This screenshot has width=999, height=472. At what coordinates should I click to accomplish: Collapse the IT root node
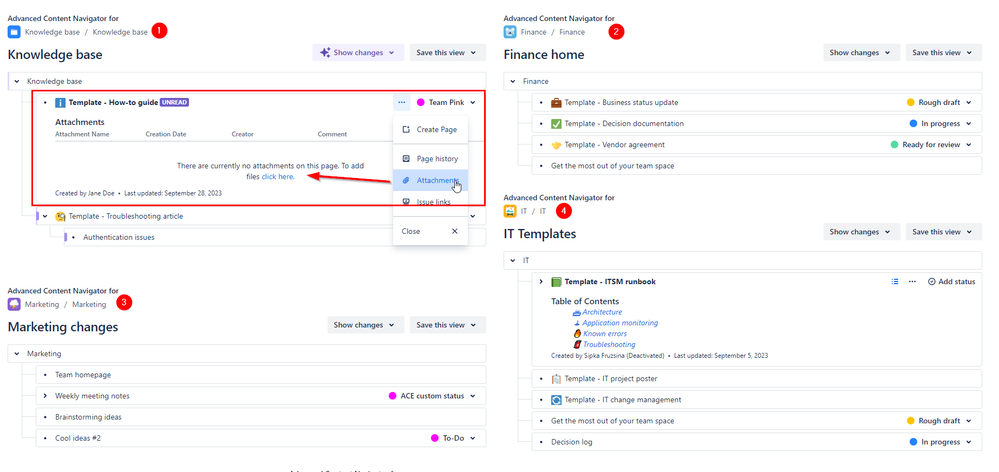coord(512,261)
